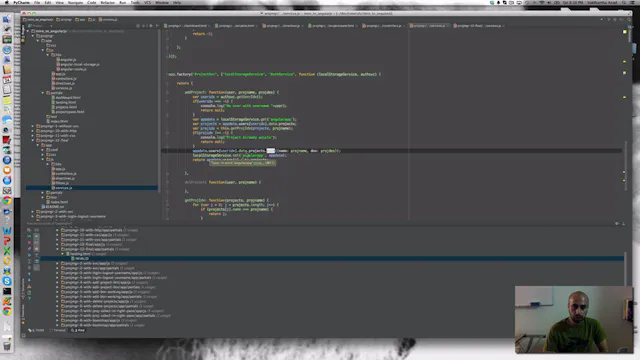Click the project panel settings gear icon
The width and height of the screenshot is (640, 360).
(151, 26)
